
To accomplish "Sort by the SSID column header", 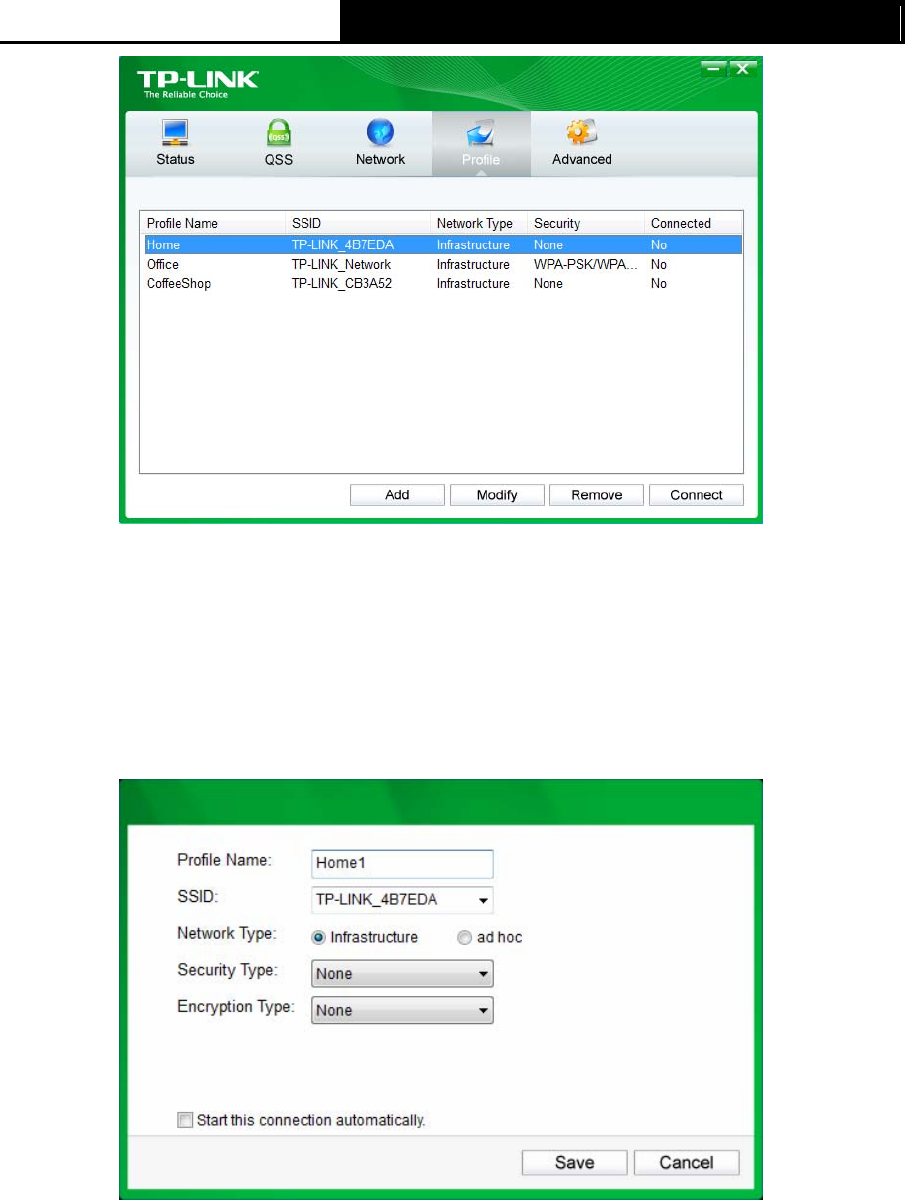I will 357,223.
